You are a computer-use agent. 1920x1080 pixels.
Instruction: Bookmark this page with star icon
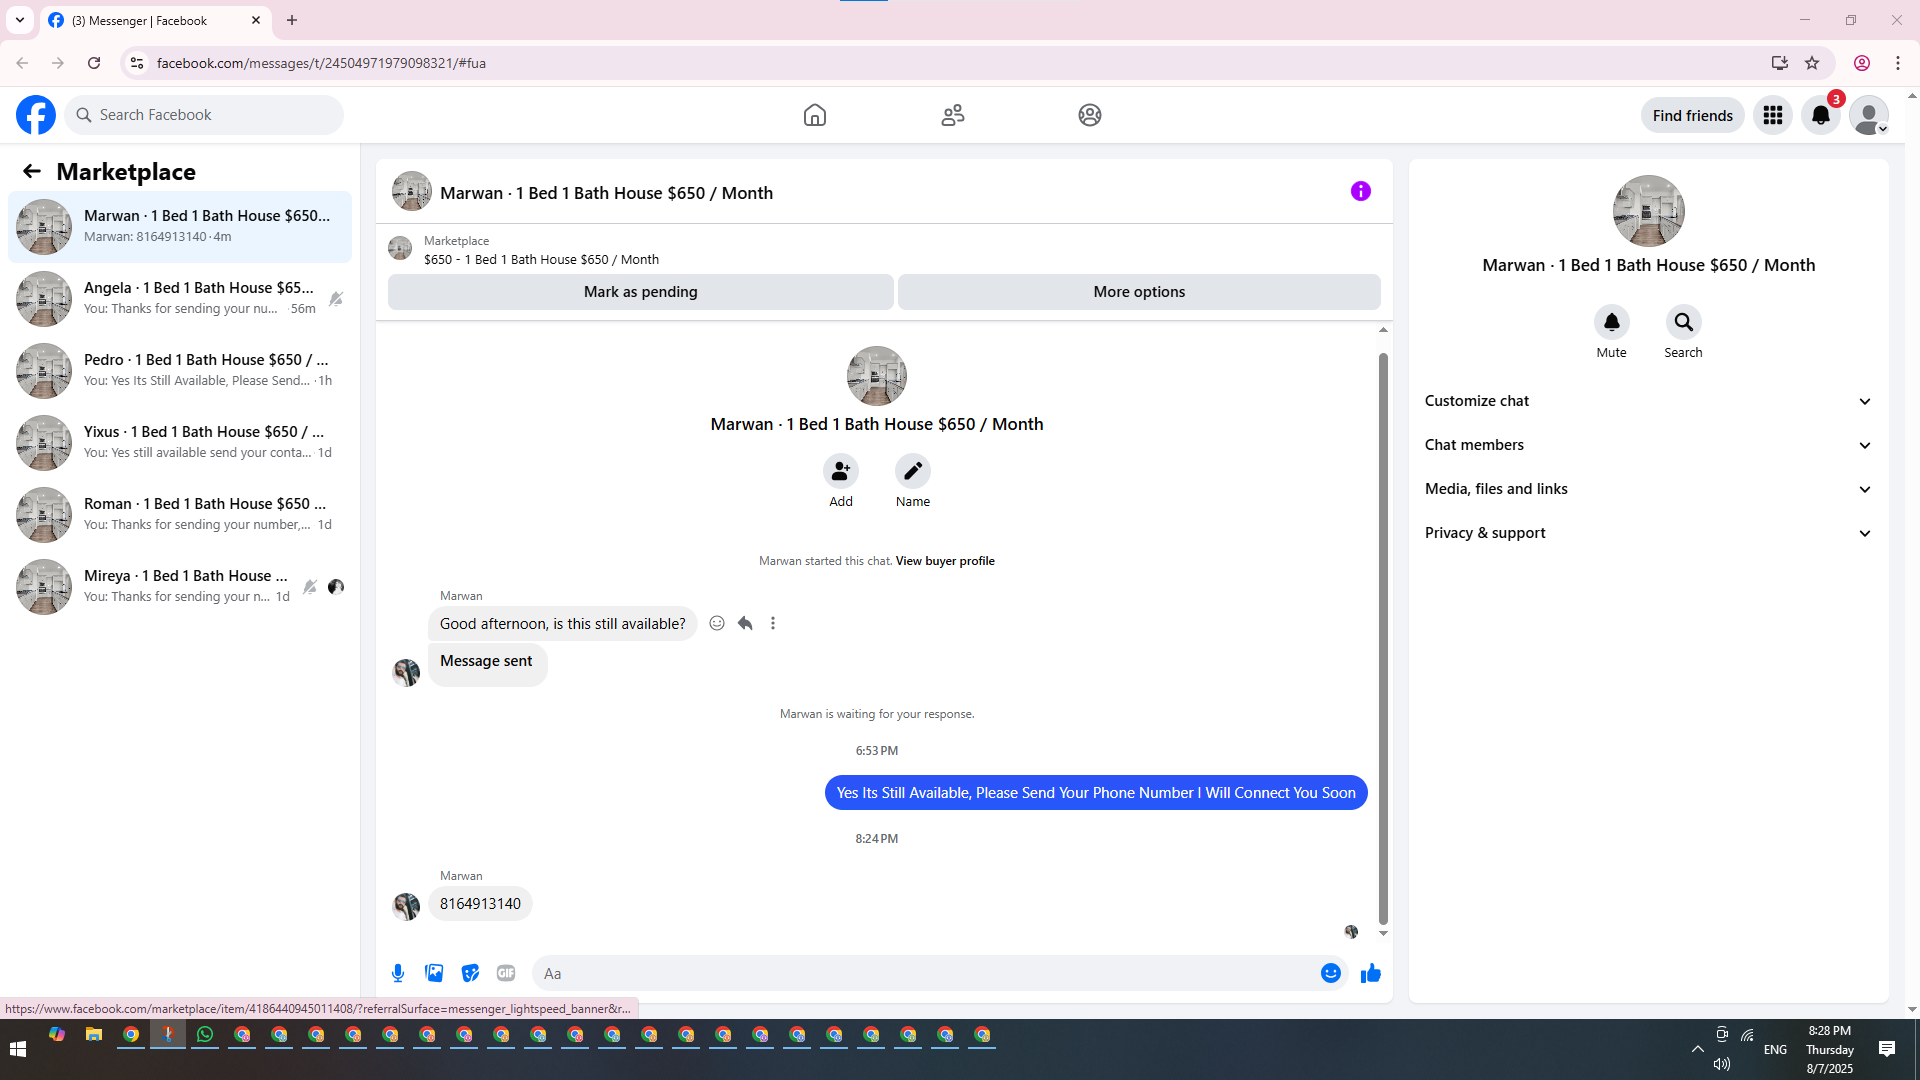coord(1812,63)
